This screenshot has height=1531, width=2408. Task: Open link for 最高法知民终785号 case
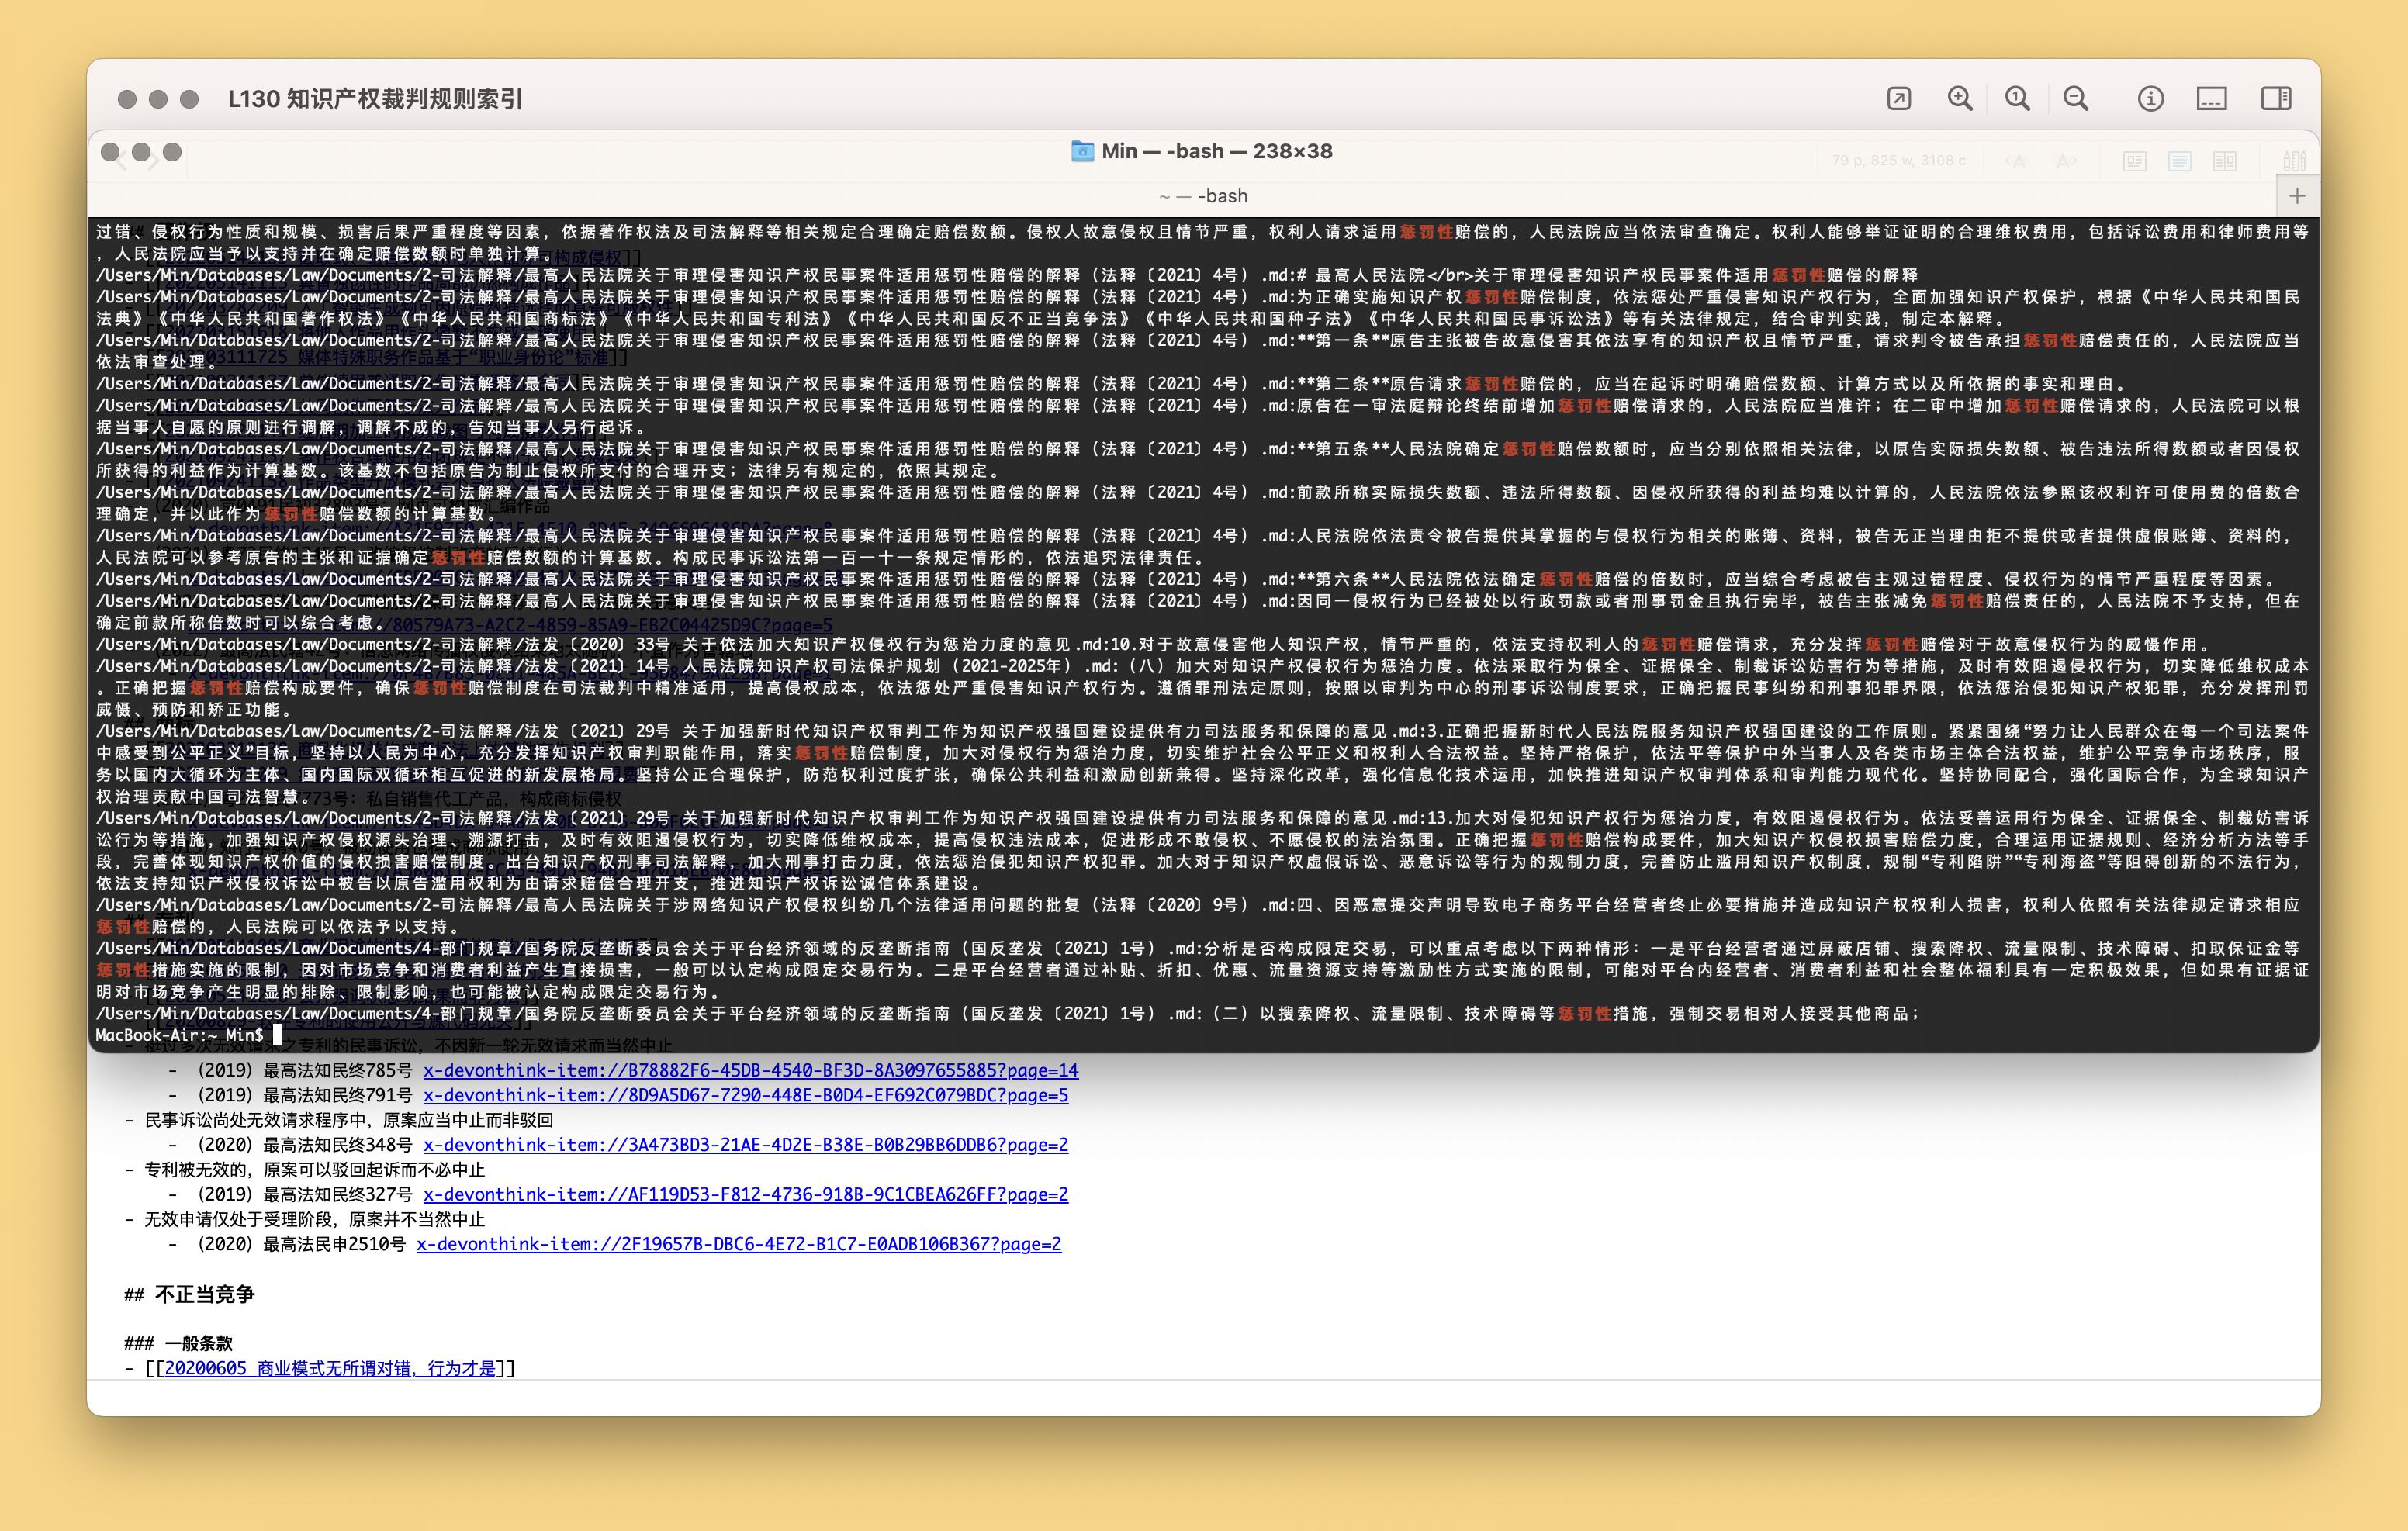tap(750, 1070)
